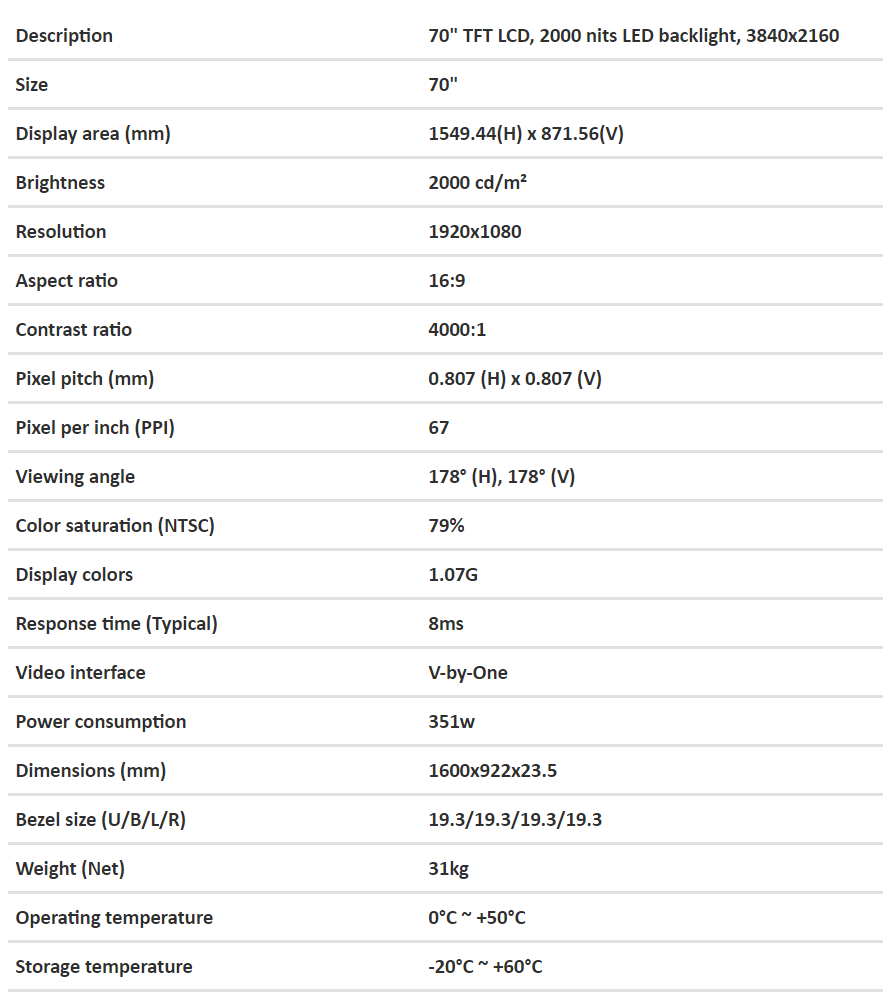The height and width of the screenshot is (999, 883).
Task: Click the 1920x1080 resolution value
Action: click(x=475, y=232)
